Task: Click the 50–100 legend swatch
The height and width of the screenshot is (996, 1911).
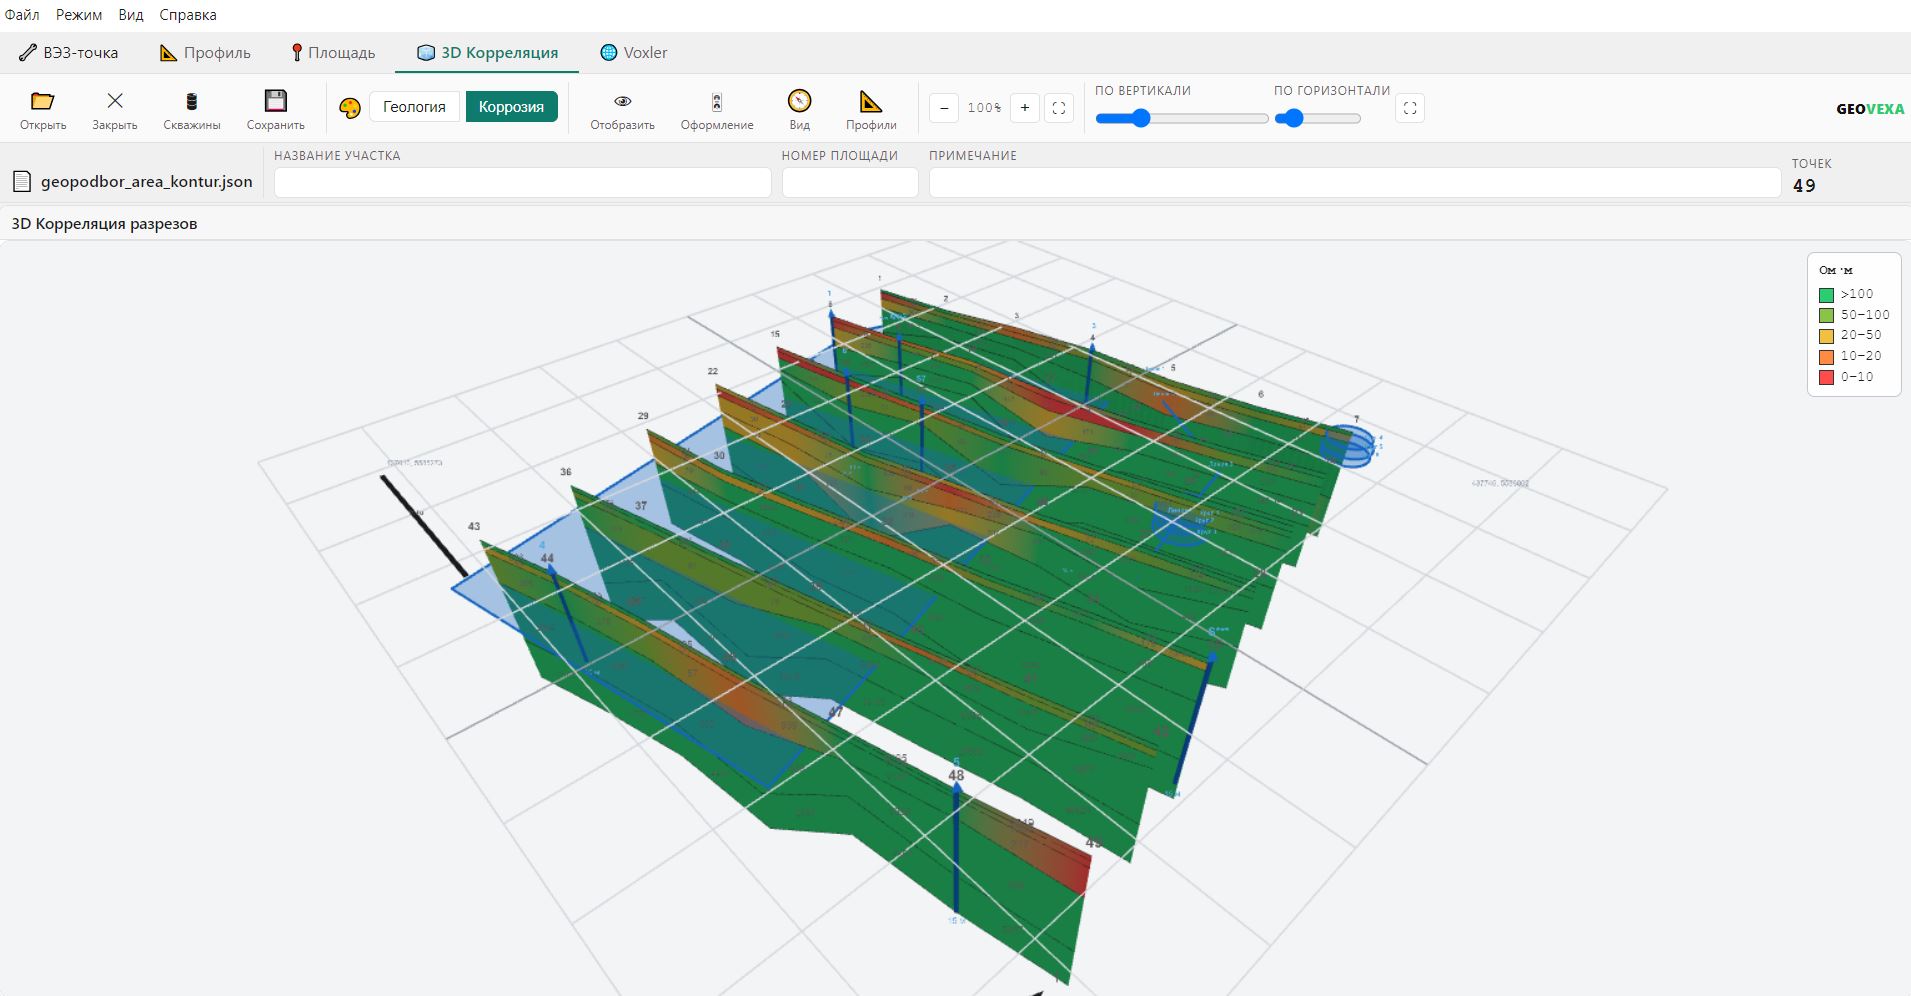Action: coord(1826,315)
